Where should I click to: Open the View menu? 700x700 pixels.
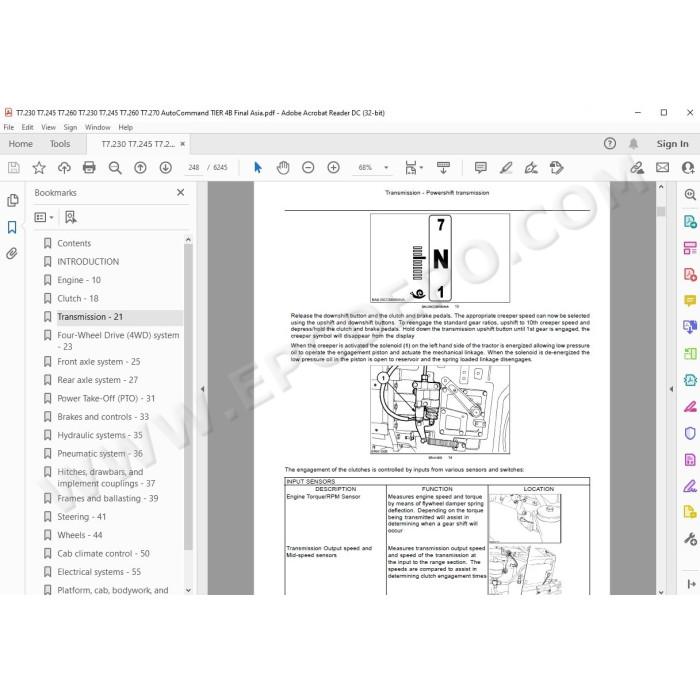click(x=48, y=127)
